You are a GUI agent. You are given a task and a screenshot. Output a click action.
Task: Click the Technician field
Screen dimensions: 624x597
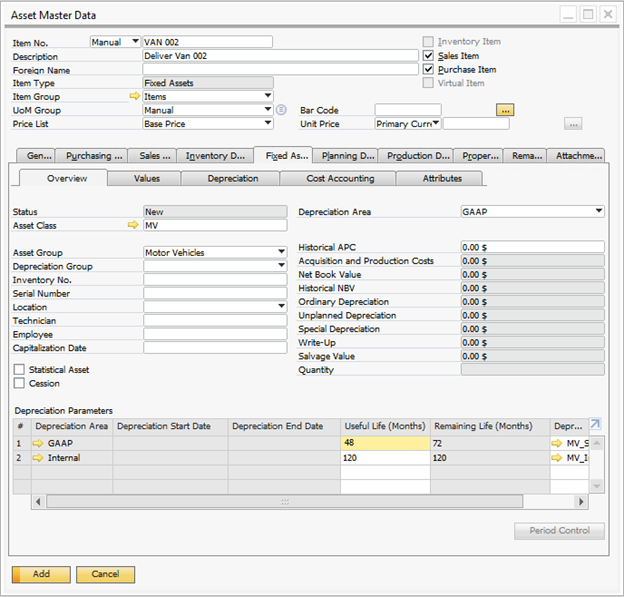point(215,320)
